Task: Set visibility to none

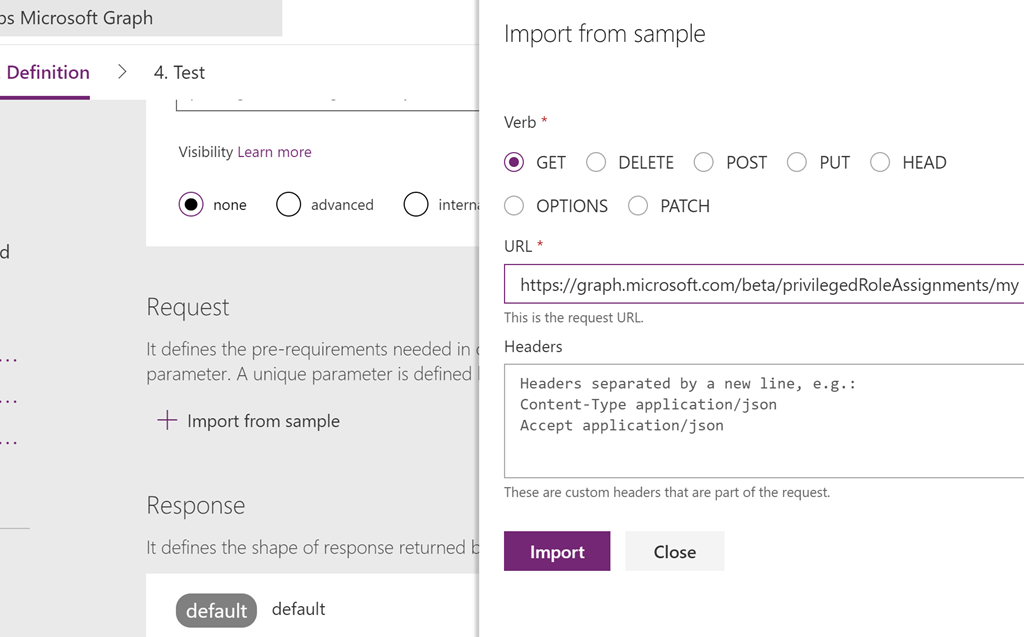Action: coord(191,204)
